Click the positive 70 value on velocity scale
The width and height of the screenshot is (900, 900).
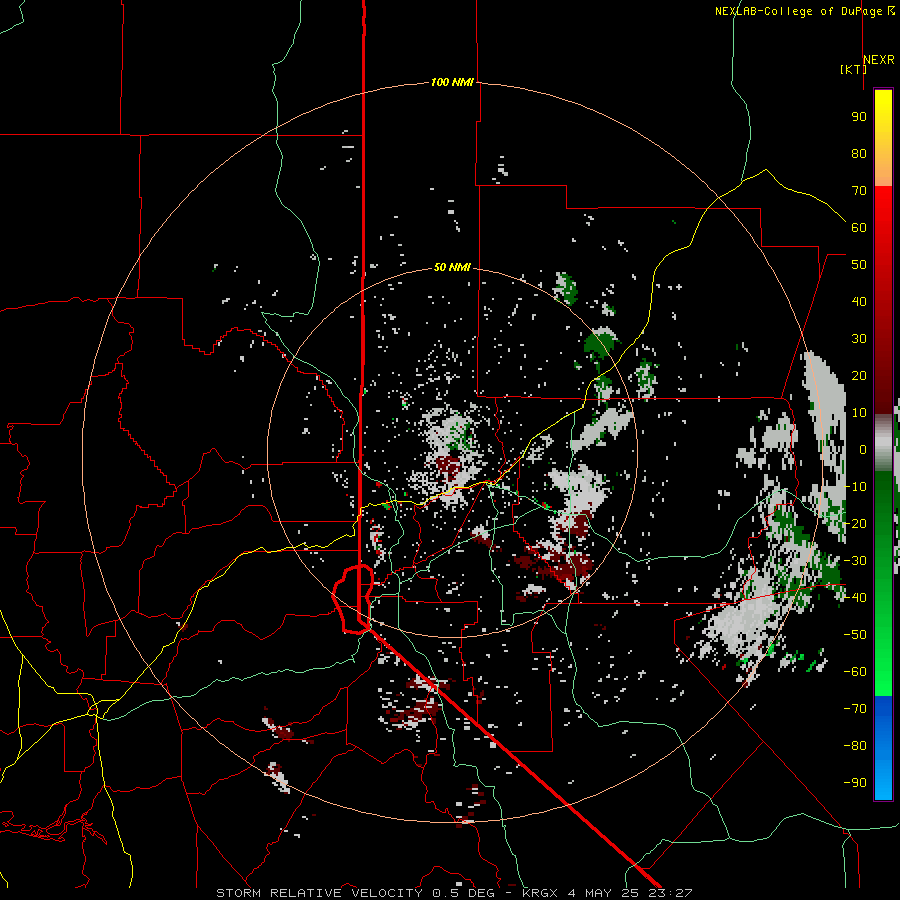click(859, 191)
